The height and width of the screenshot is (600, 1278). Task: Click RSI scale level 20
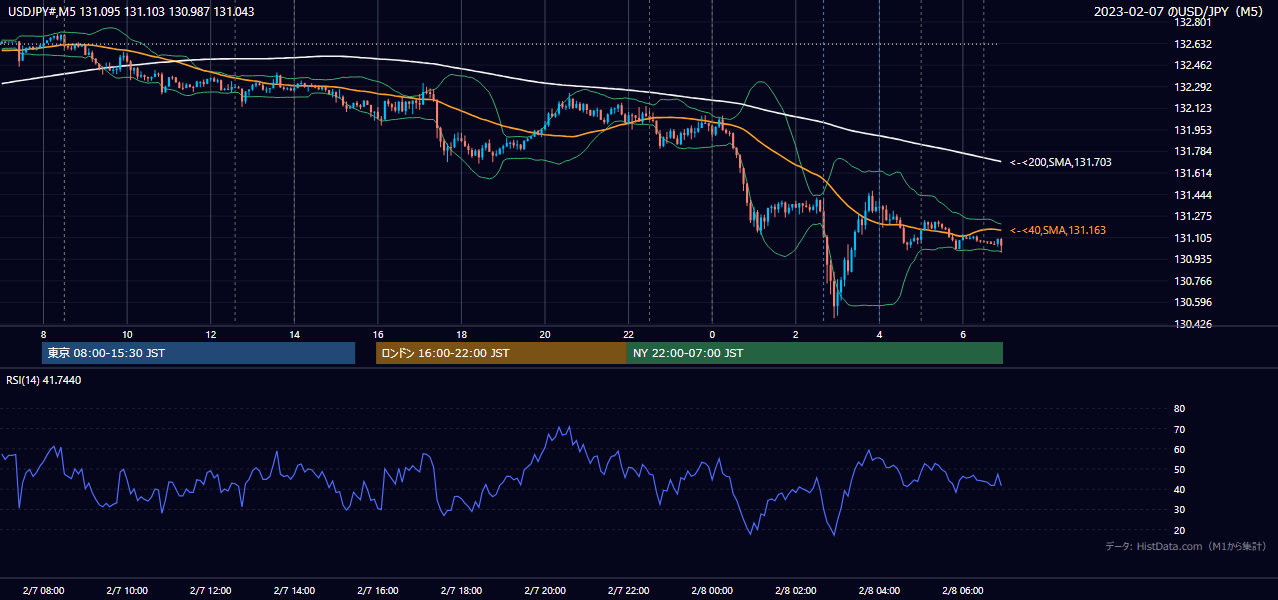pyautogui.click(x=1180, y=530)
